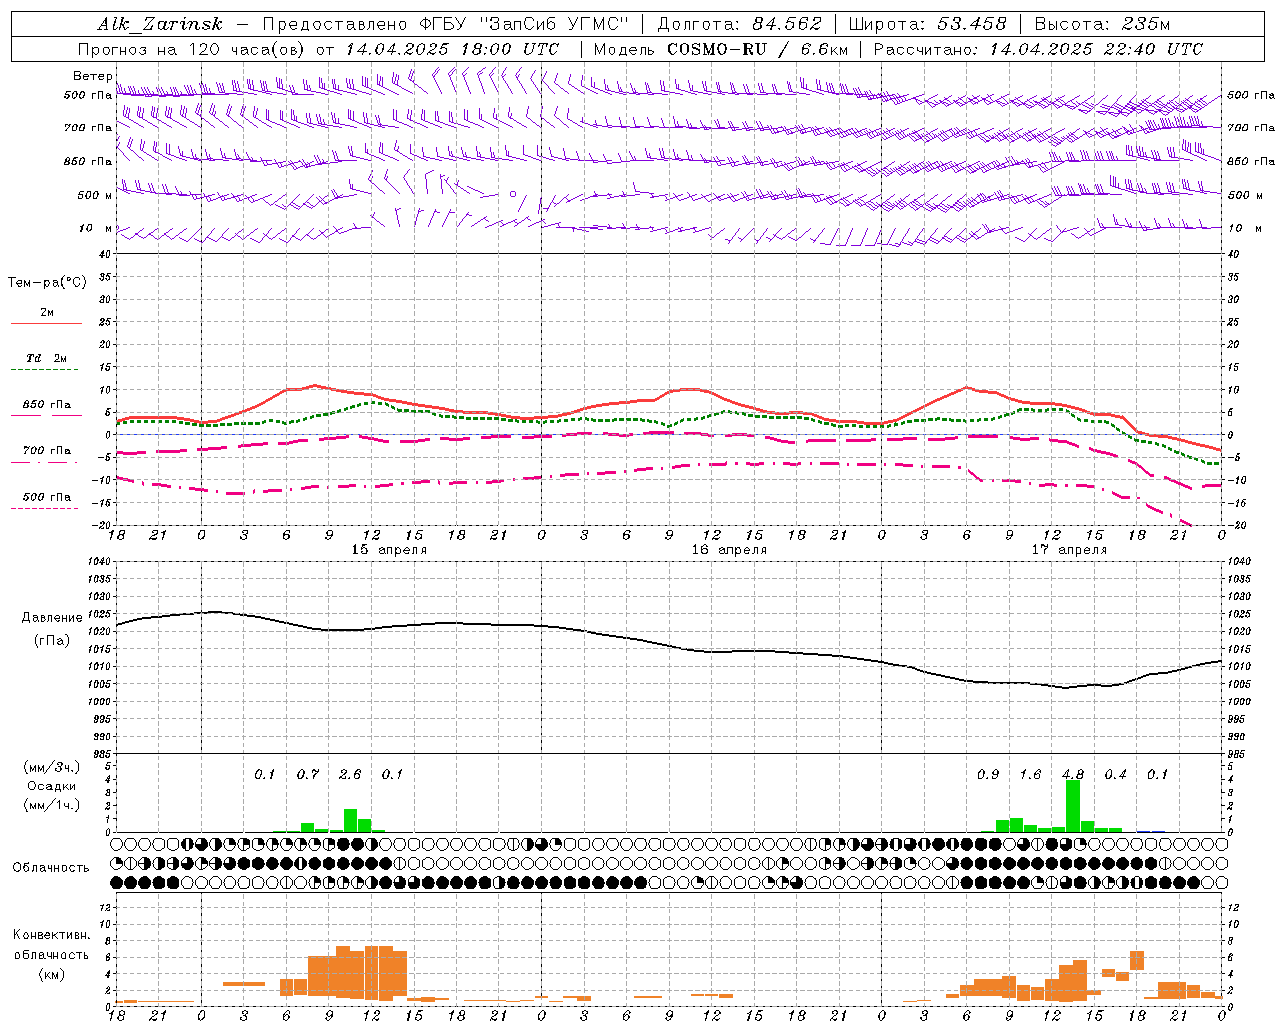This screenshot has height=1024, width=1280.
Task: Click the forecast start time 14.04.2025 18:00 UTC
Action: (452, 49)
